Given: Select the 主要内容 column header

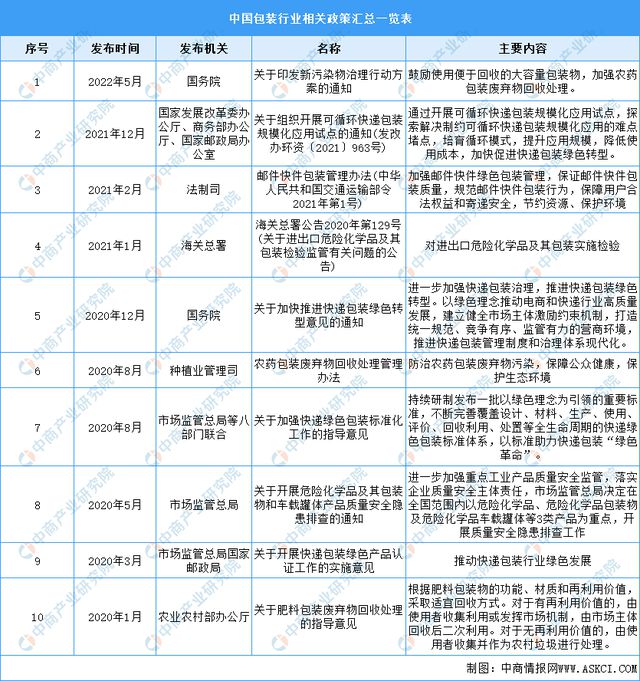Looking at the screenshot, I should click(x=522, y=49).
